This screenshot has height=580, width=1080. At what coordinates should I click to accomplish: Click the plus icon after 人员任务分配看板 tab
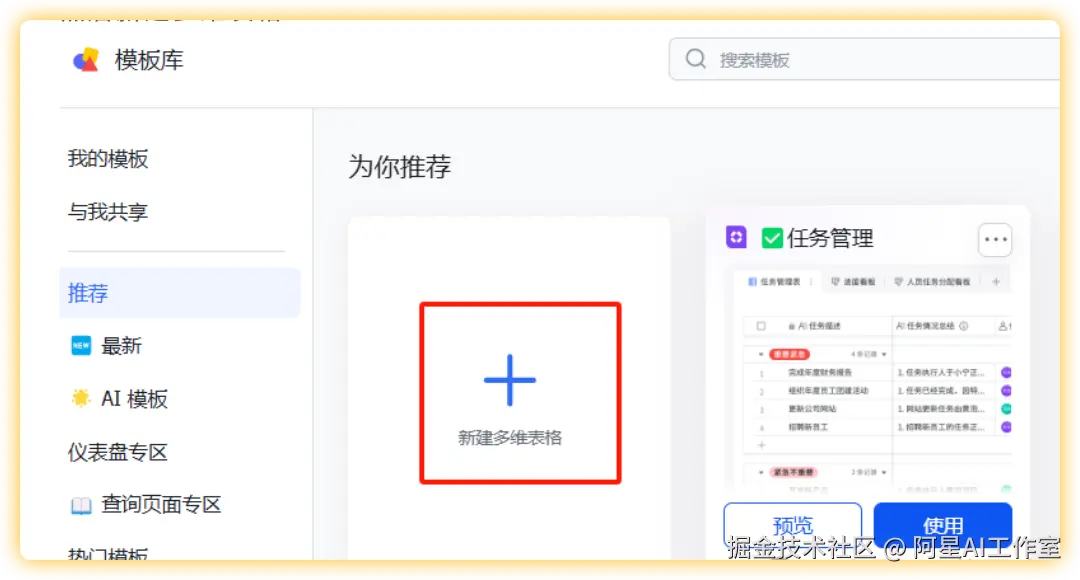click(996, 282)
